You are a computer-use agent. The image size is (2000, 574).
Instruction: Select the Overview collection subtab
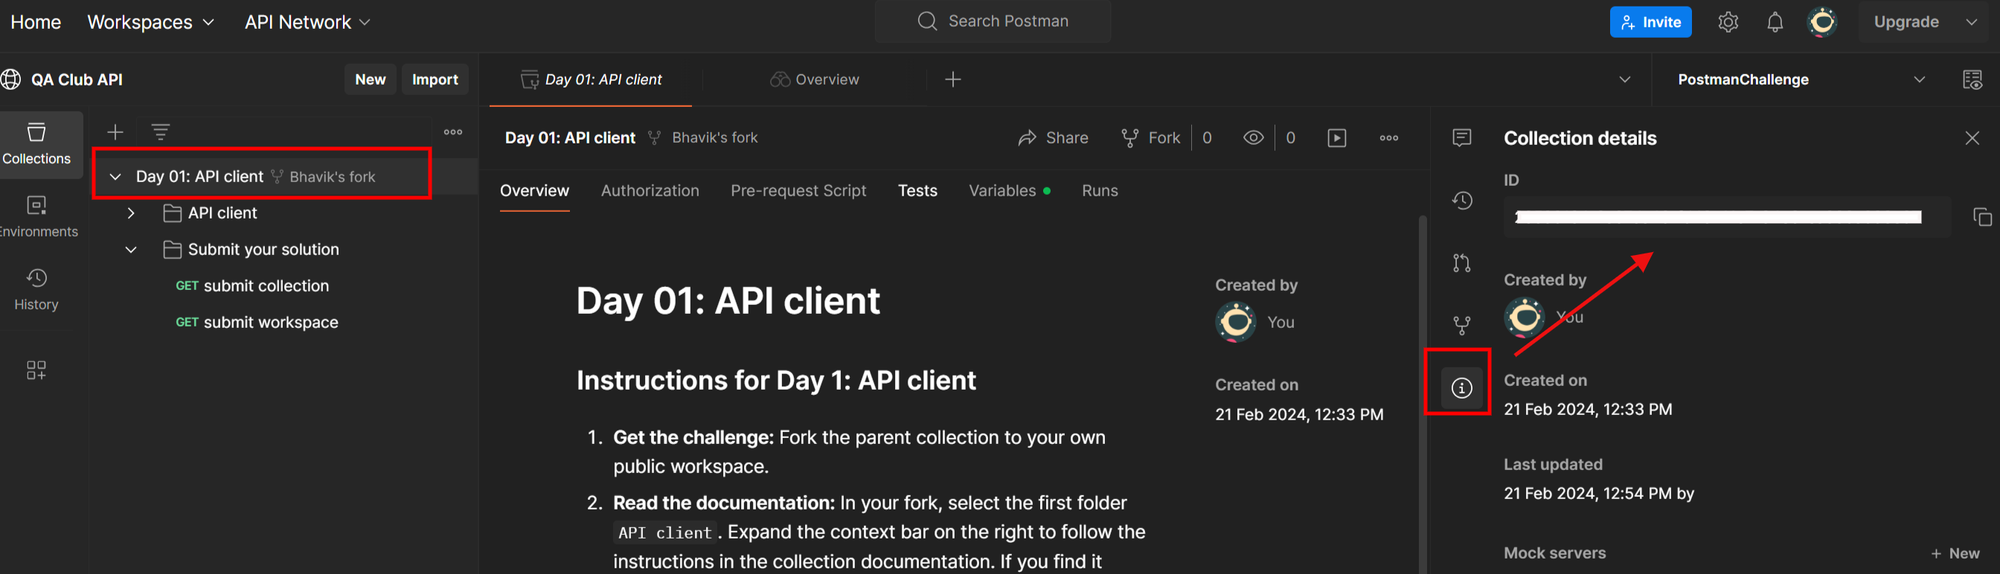click(x=535, y=191)
